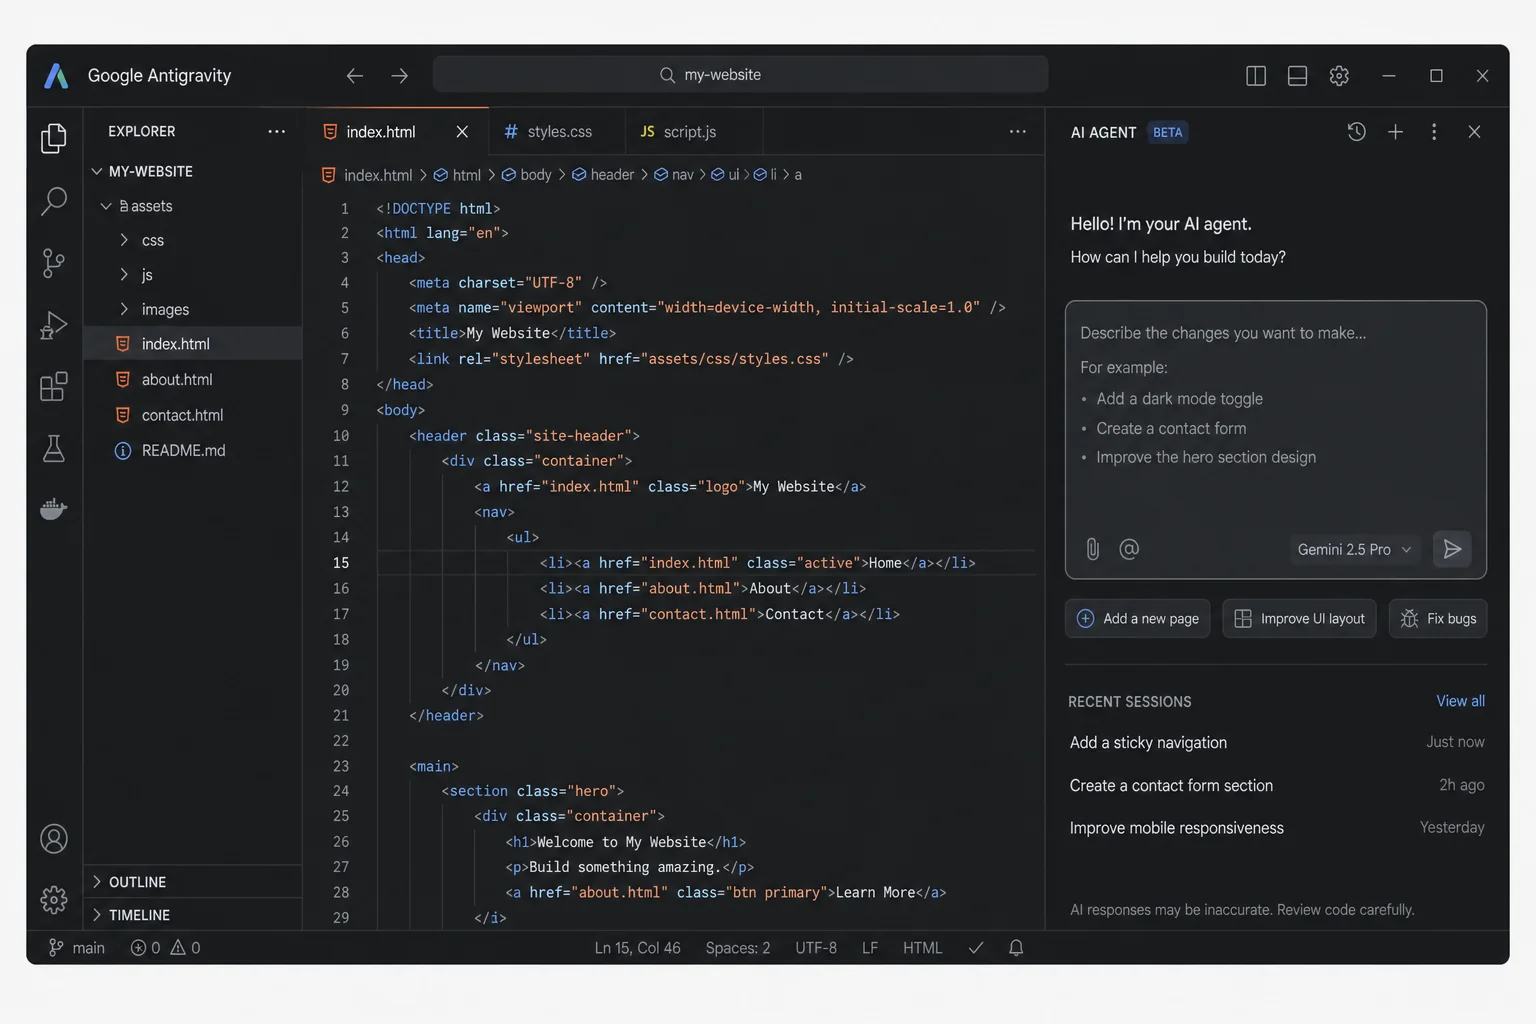Start new AI Agent session plus icon
Viewport: 1536px width, 1024px height.
[1395, 132]
